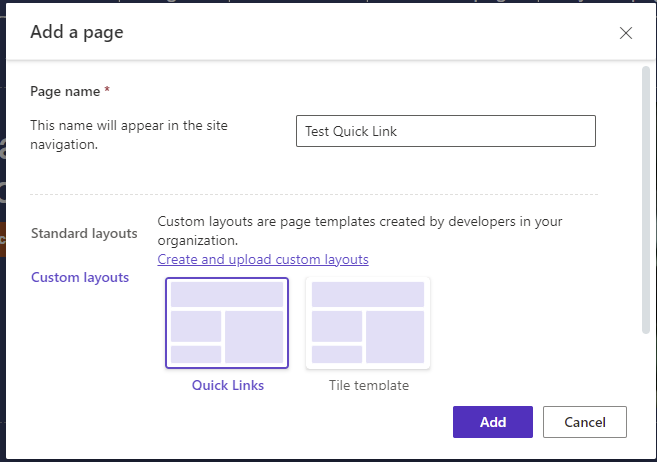
Task: Click the site navigation description text
Action: point(129,135)
